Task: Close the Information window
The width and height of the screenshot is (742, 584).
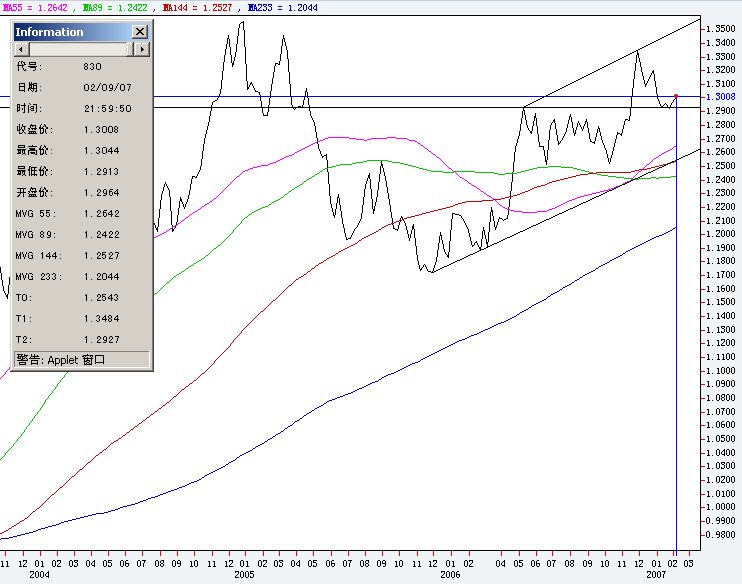Action: (x=140, y=32)
